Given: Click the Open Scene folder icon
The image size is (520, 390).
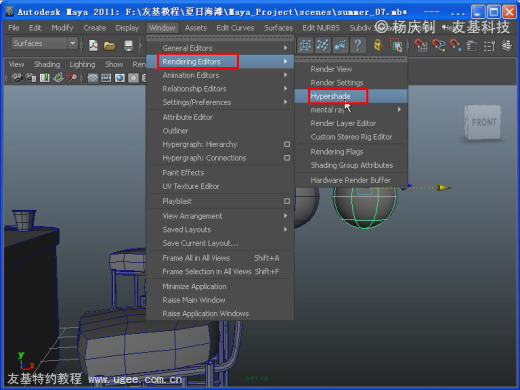Looking at the screenshot, I should 110,45.
